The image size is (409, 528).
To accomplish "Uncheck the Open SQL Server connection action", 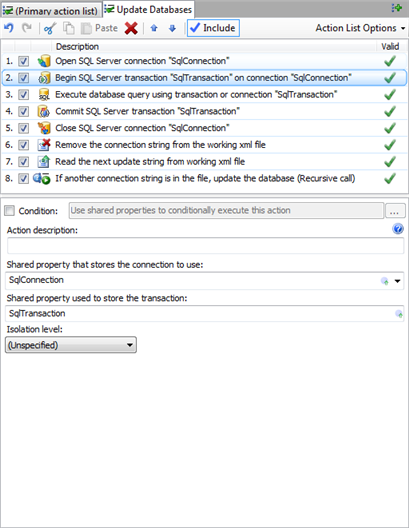I will pos(23,61).
